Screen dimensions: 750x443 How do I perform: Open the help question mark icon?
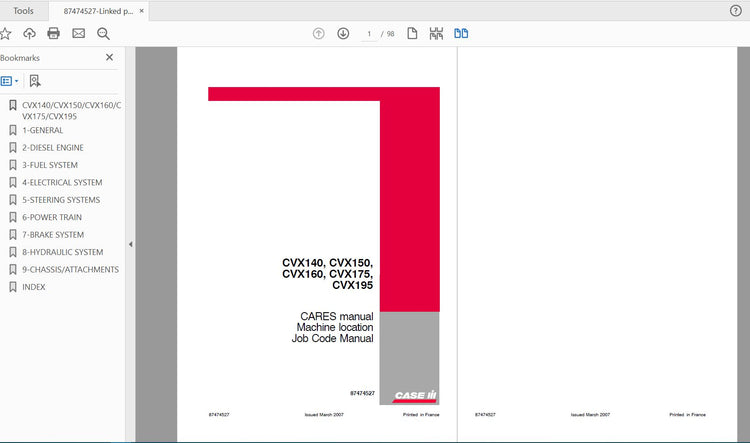pyautogui.click(x=736, y=11)
